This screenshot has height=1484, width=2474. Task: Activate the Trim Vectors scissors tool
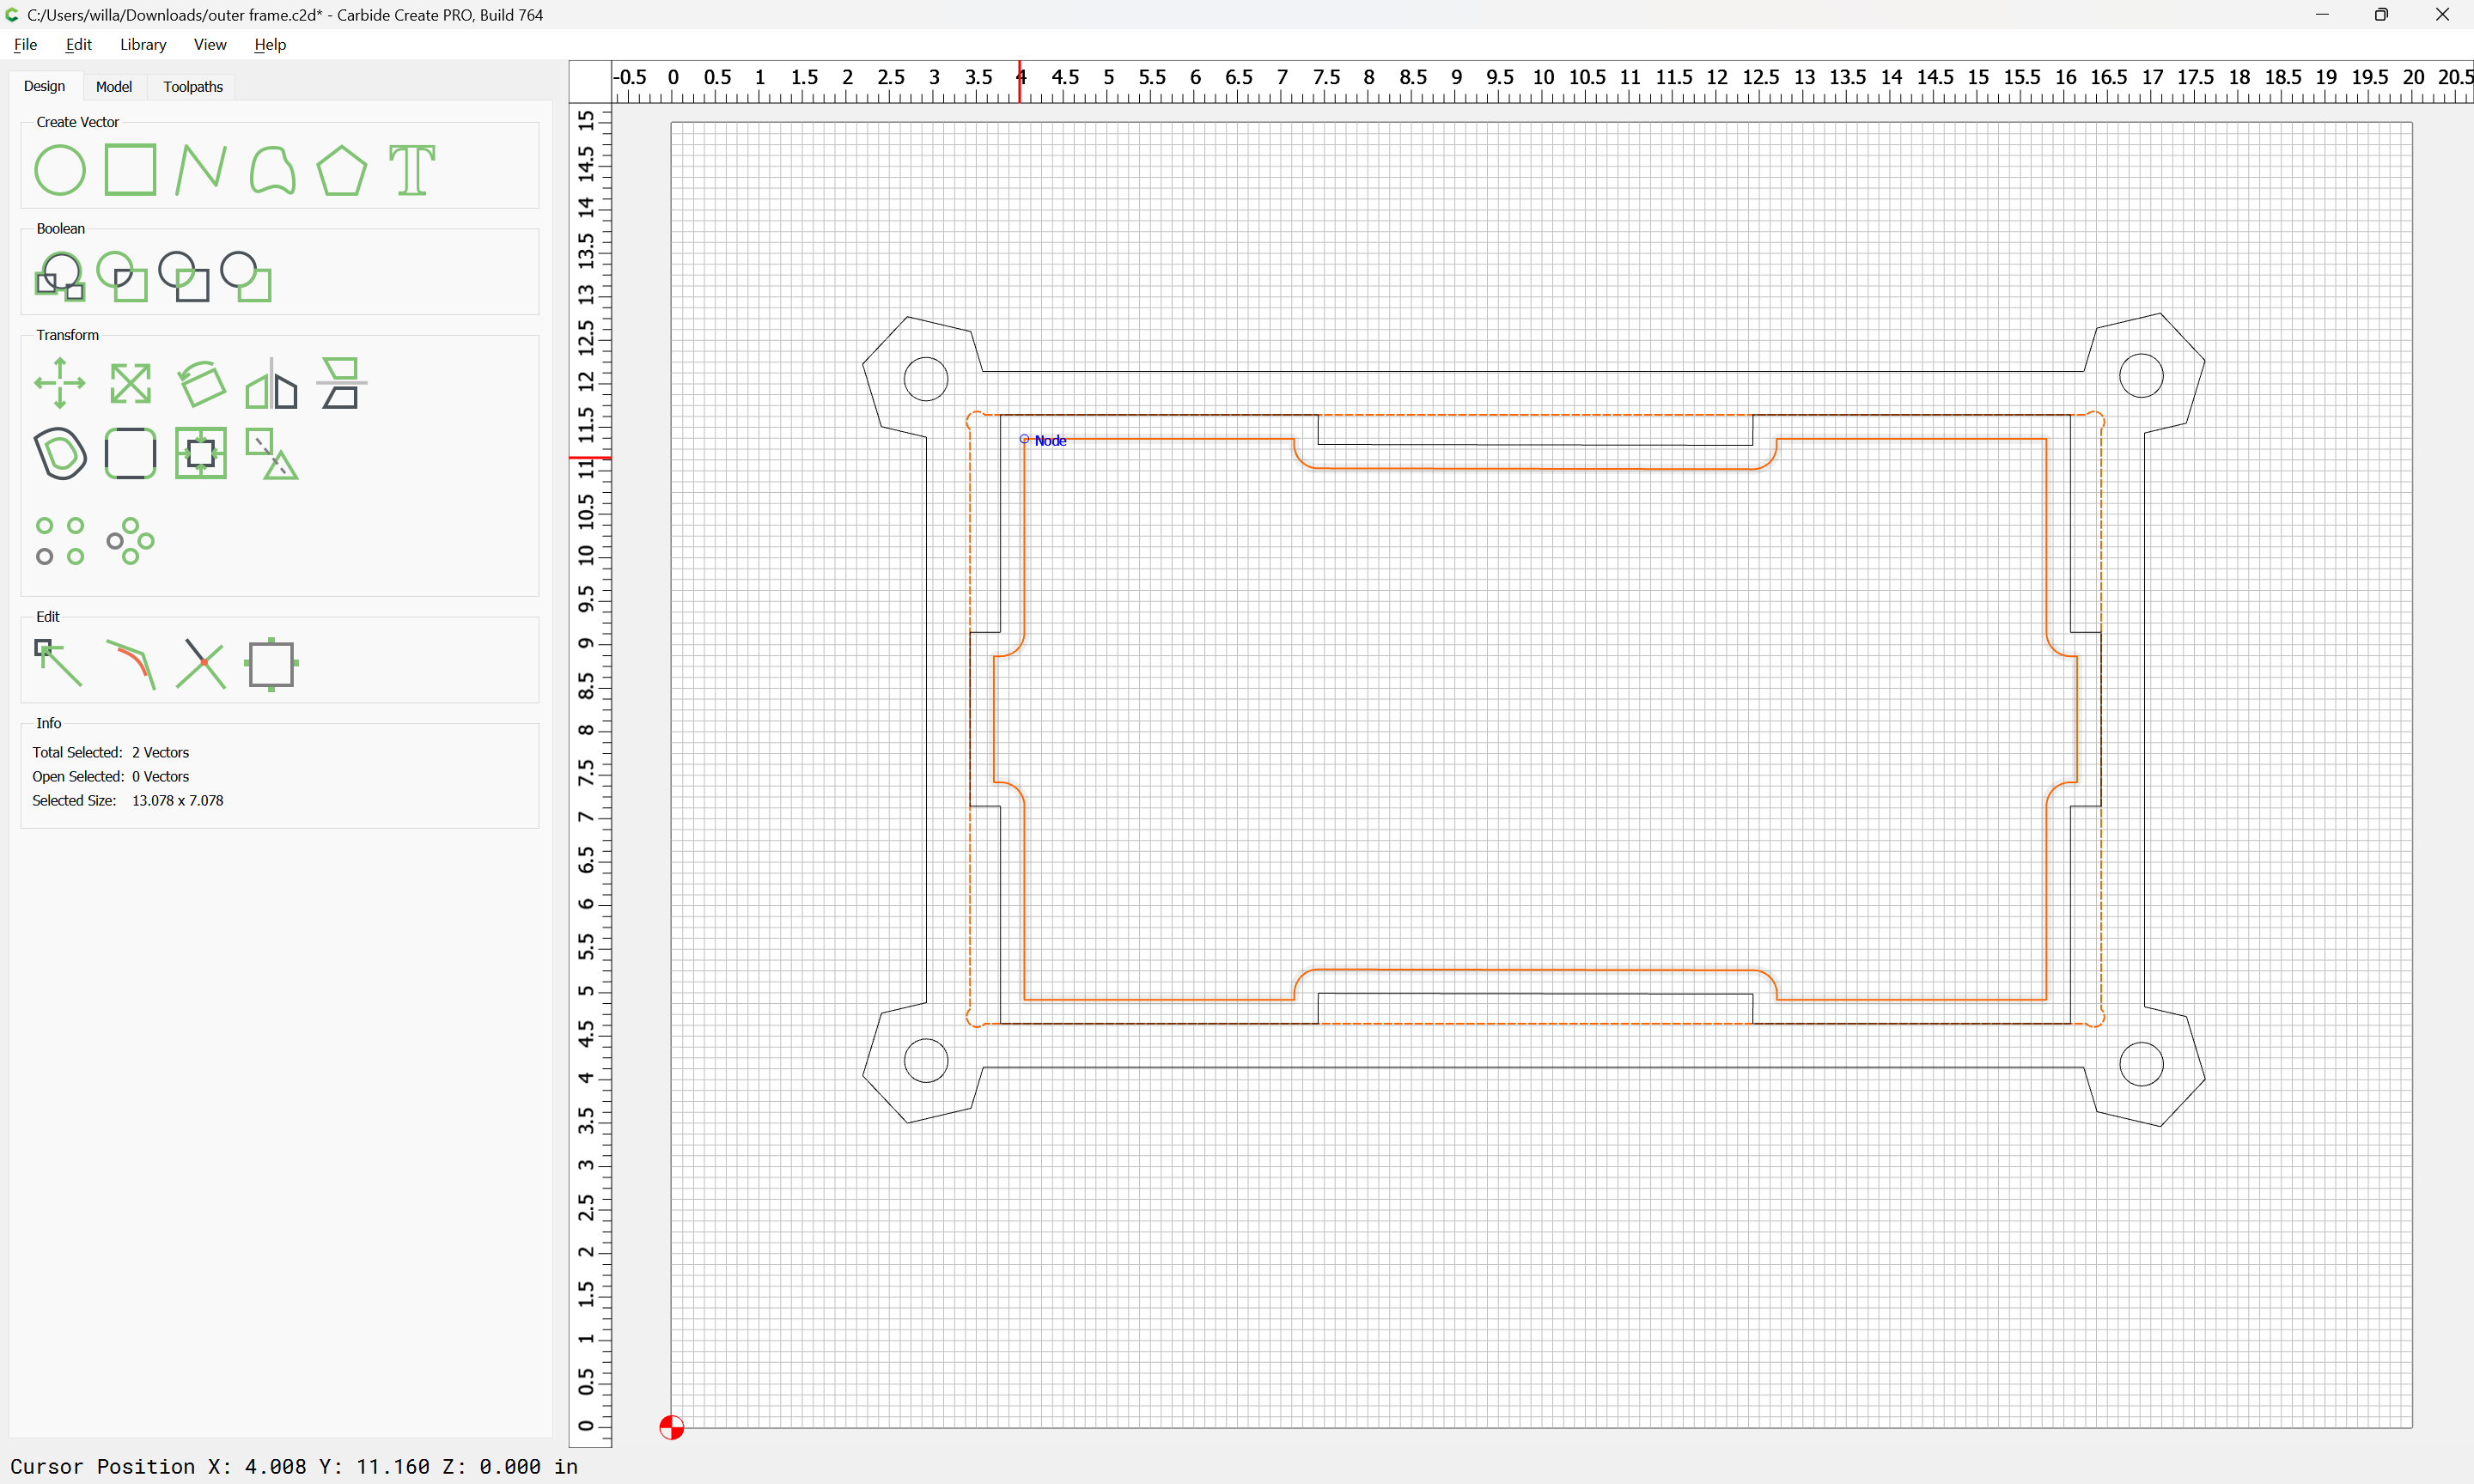tap(201, 664)
